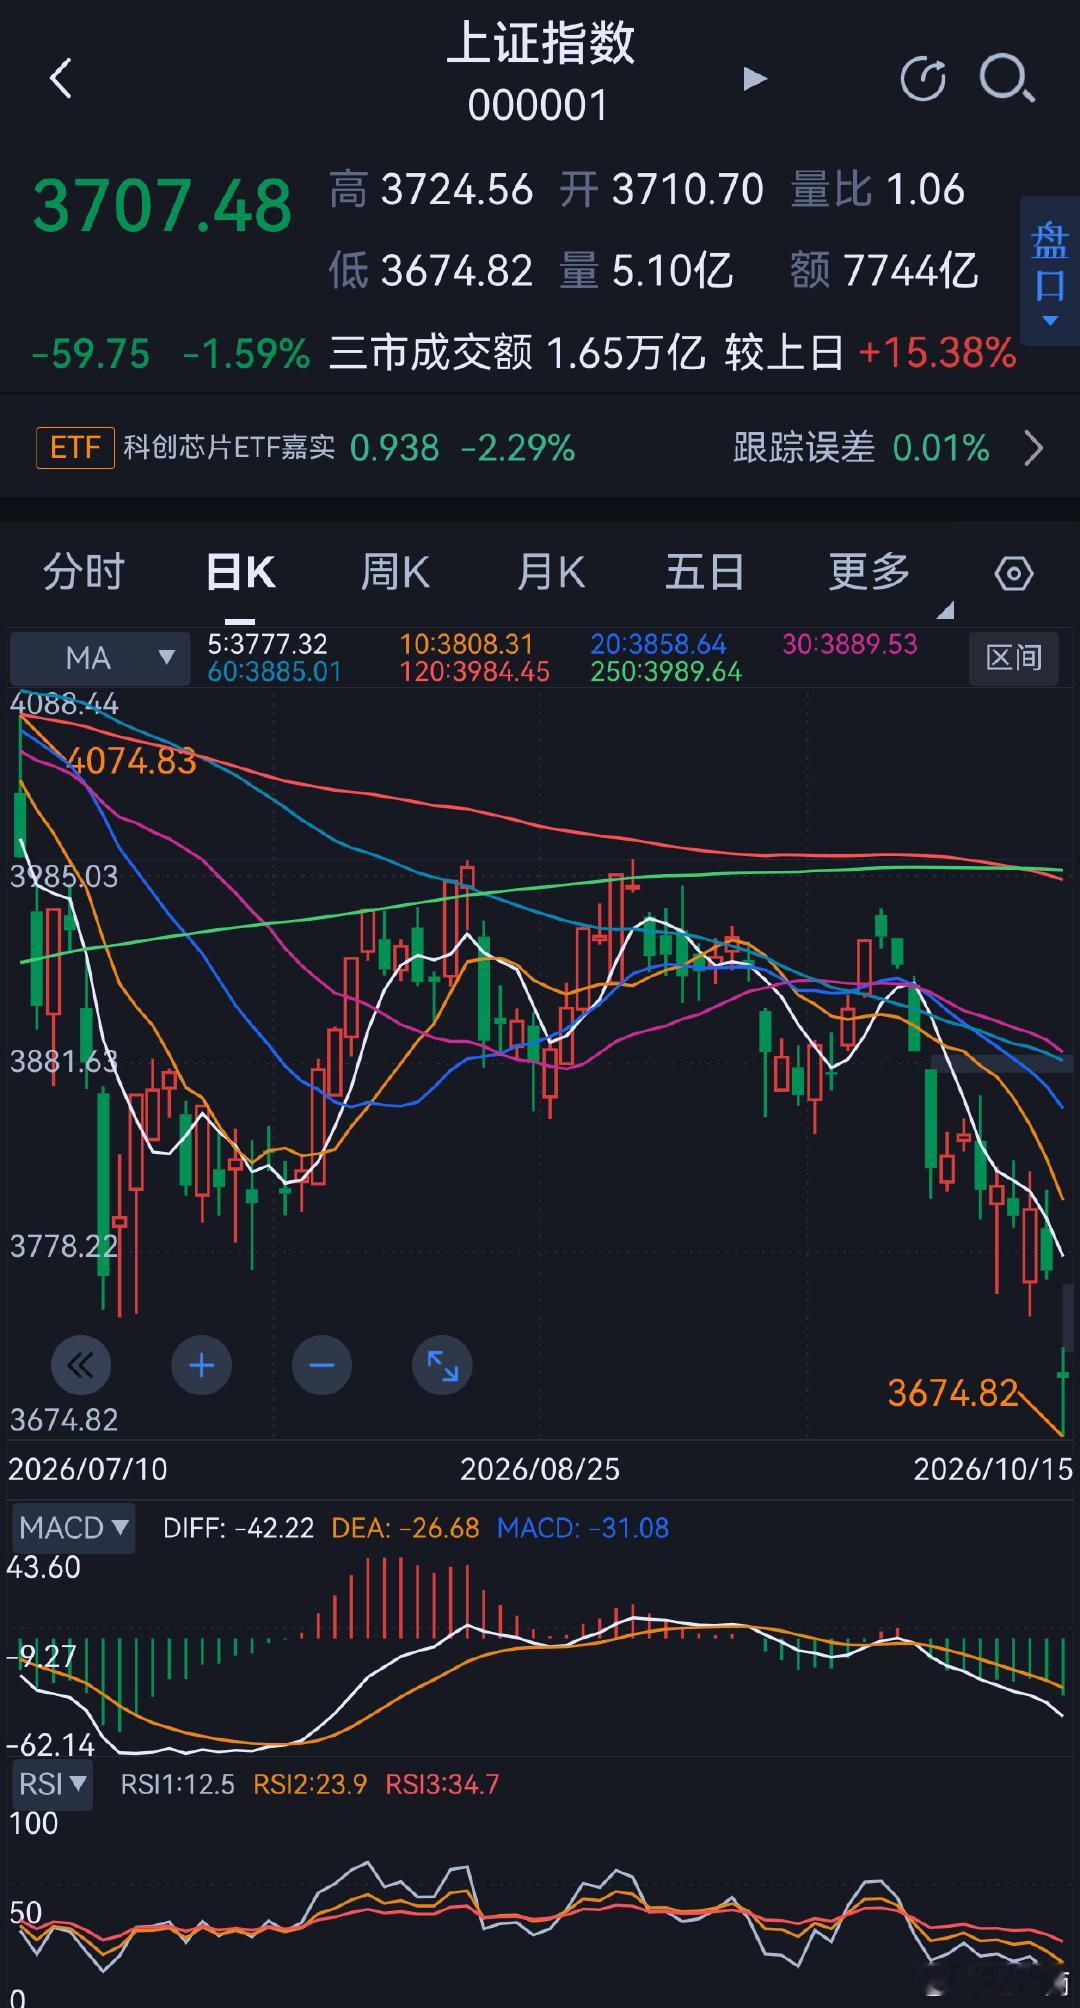Tap the DEA: -26.68 value
1080x2008 pixels.
pyautogui.click(x=405, y=1528)
